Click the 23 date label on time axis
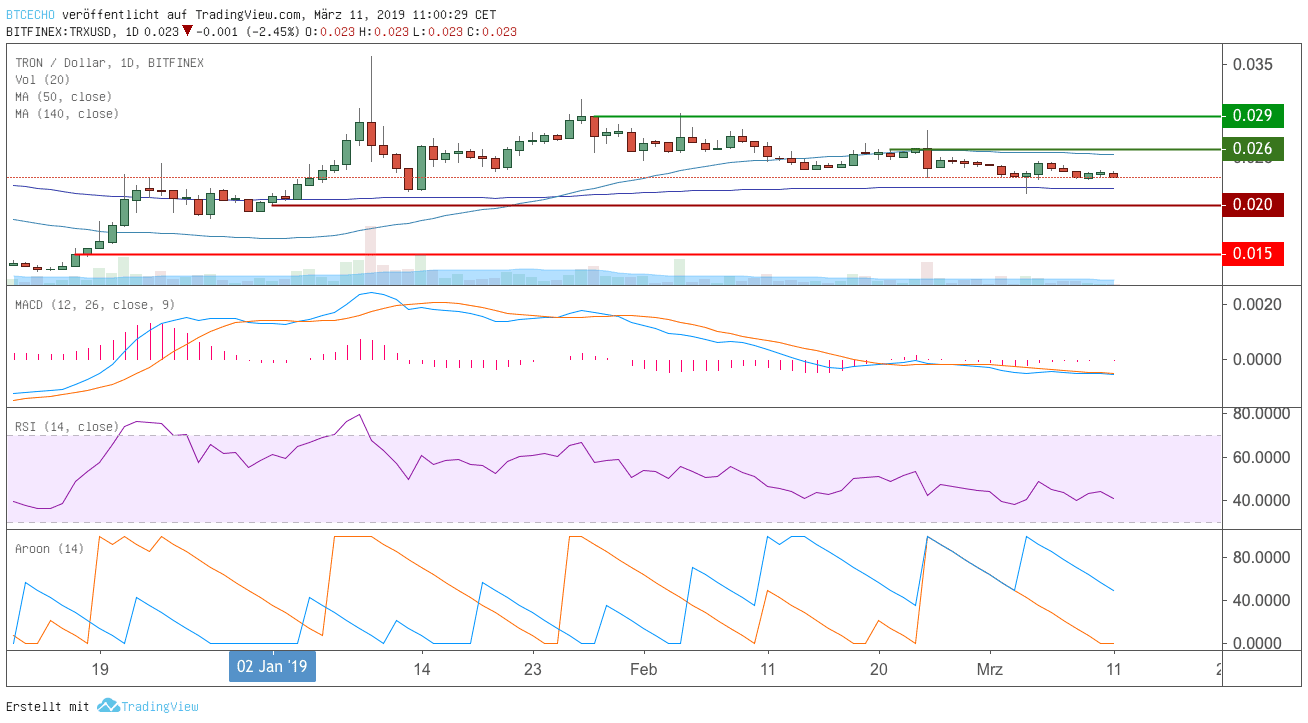The width and height of the screenshot is (1308, 723). point(532,669)
